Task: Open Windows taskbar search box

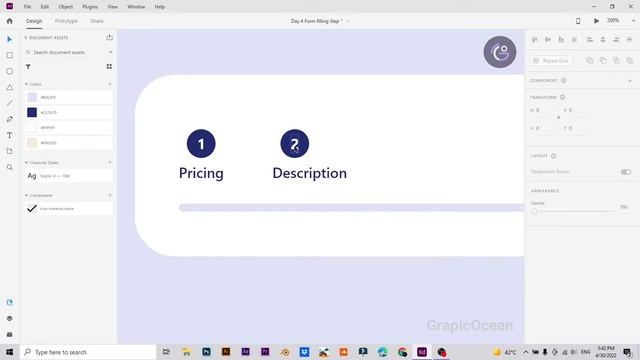Action: (x=88, y=352)
